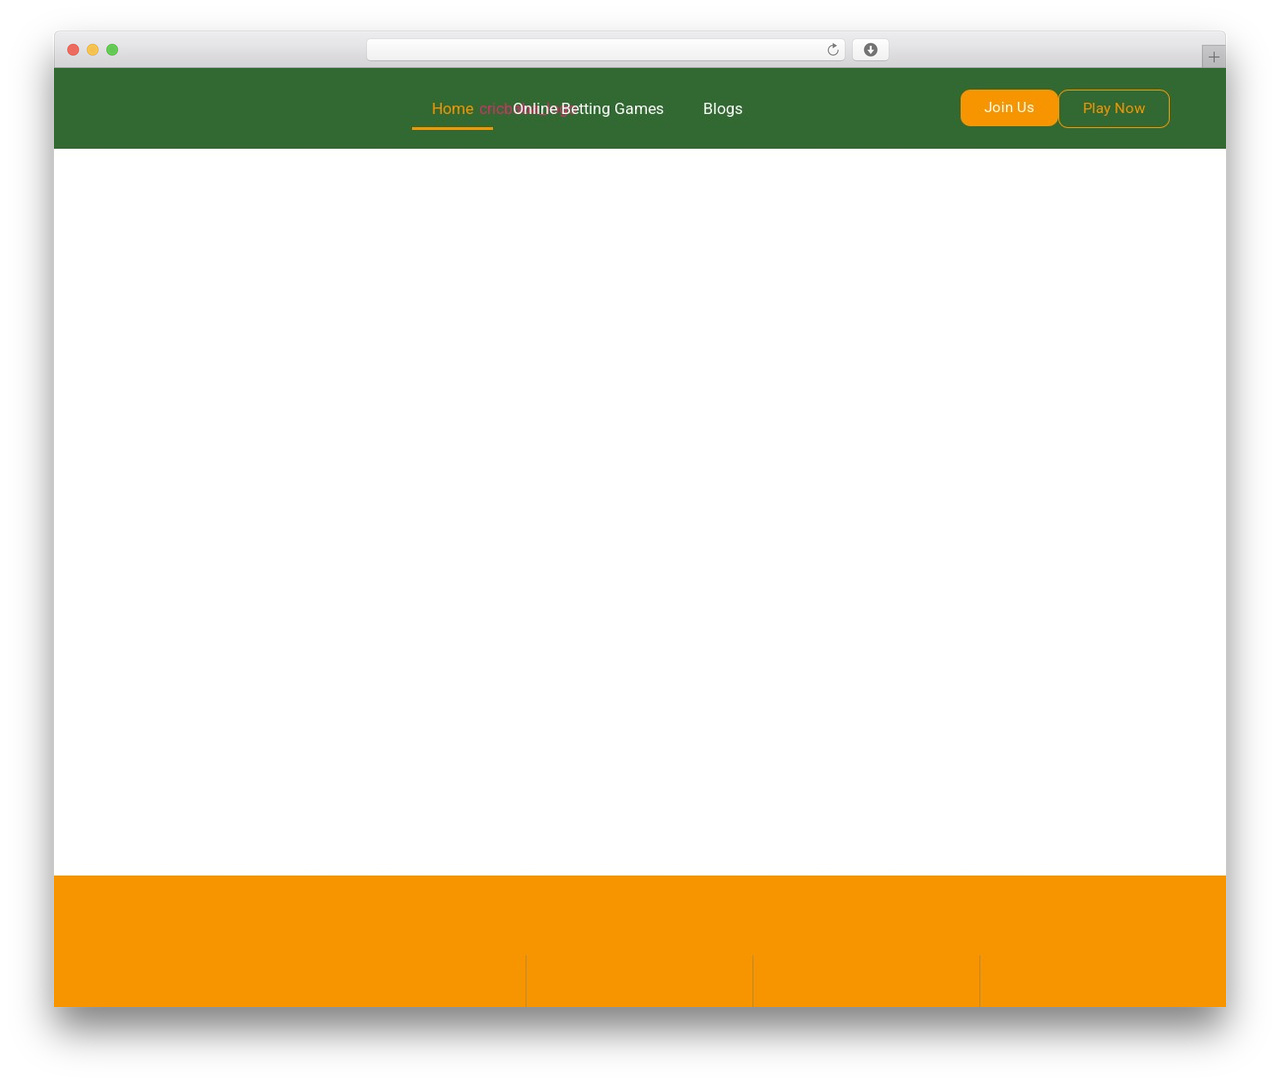Close the window with the red button

pyautogui.click(x=73, y=50)
